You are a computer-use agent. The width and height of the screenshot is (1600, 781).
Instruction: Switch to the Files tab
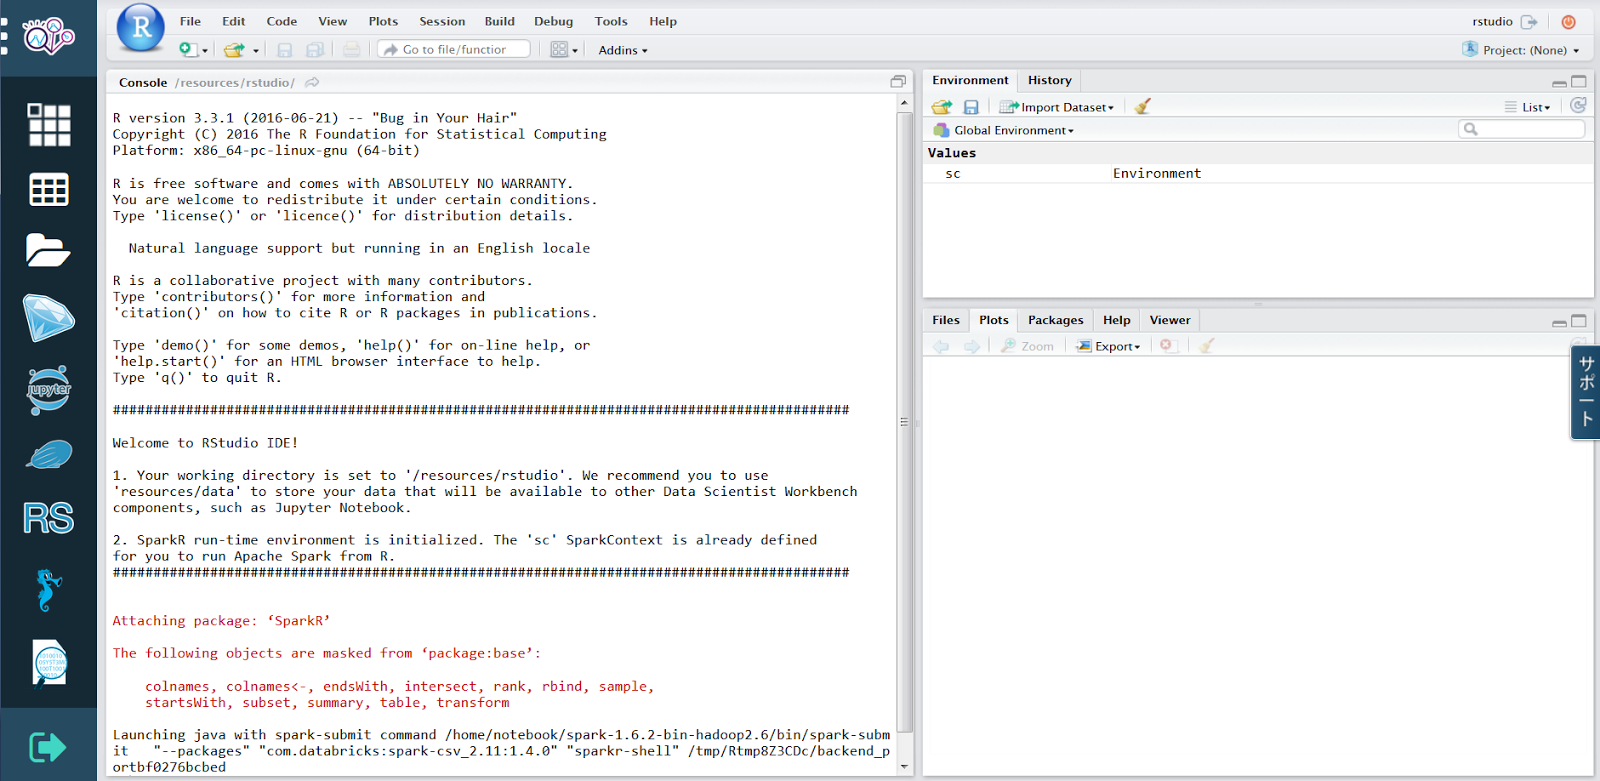coord(946,320)
